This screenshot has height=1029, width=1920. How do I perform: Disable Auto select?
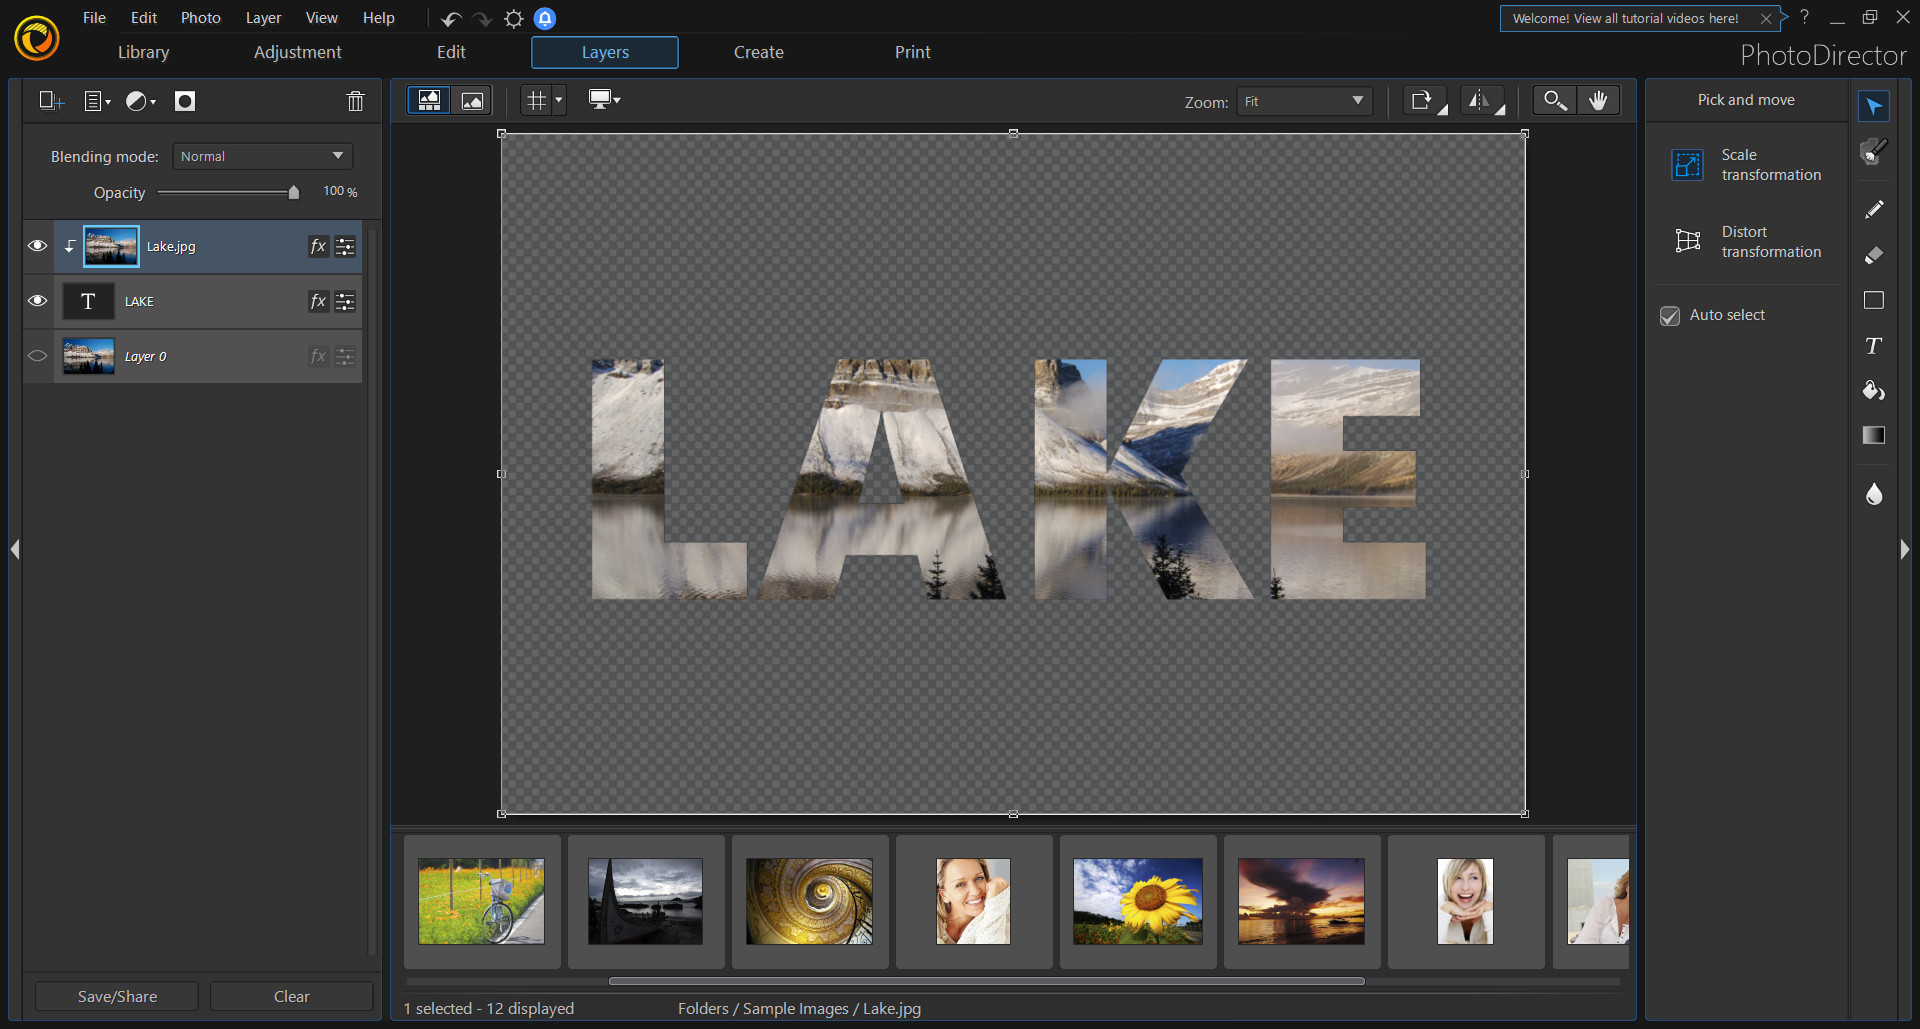(x=1670, y=315)
